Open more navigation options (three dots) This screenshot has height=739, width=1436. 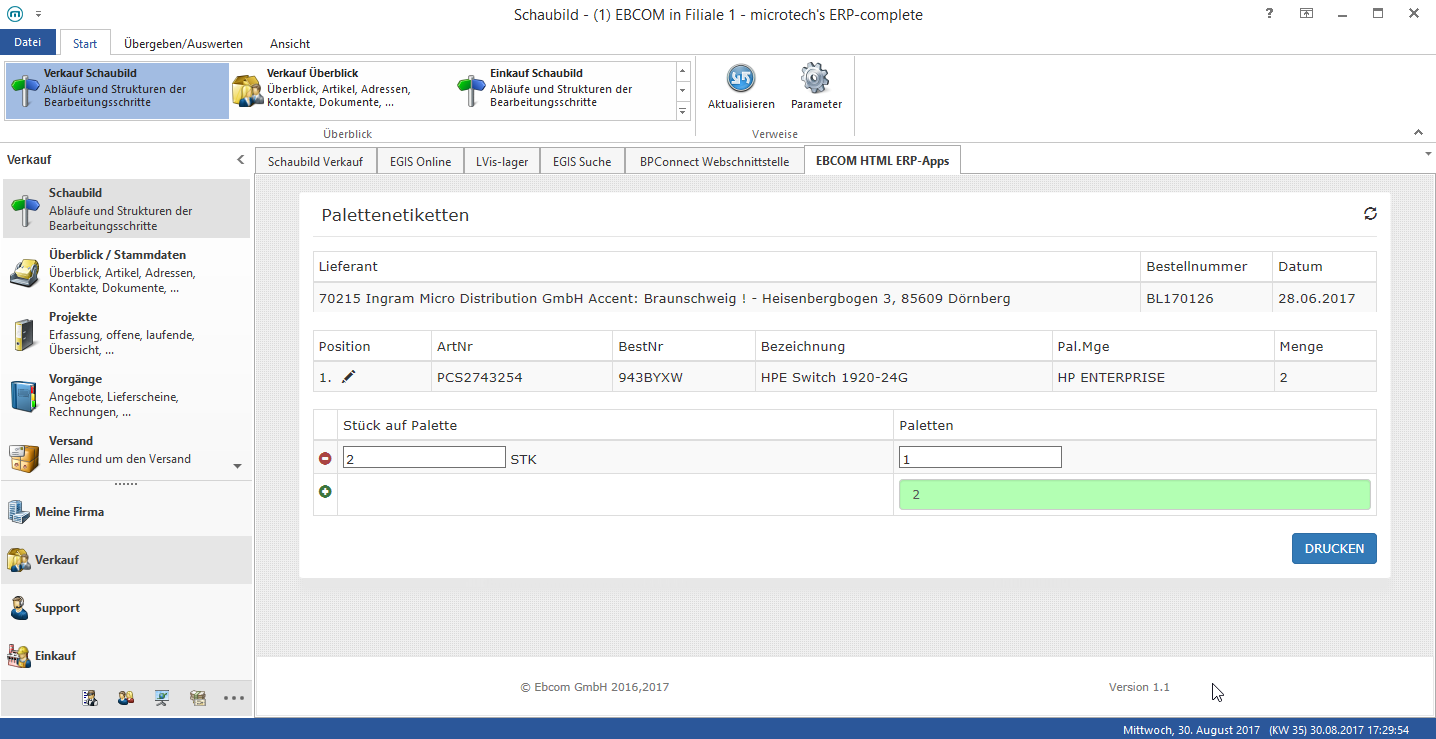point(234,699)
